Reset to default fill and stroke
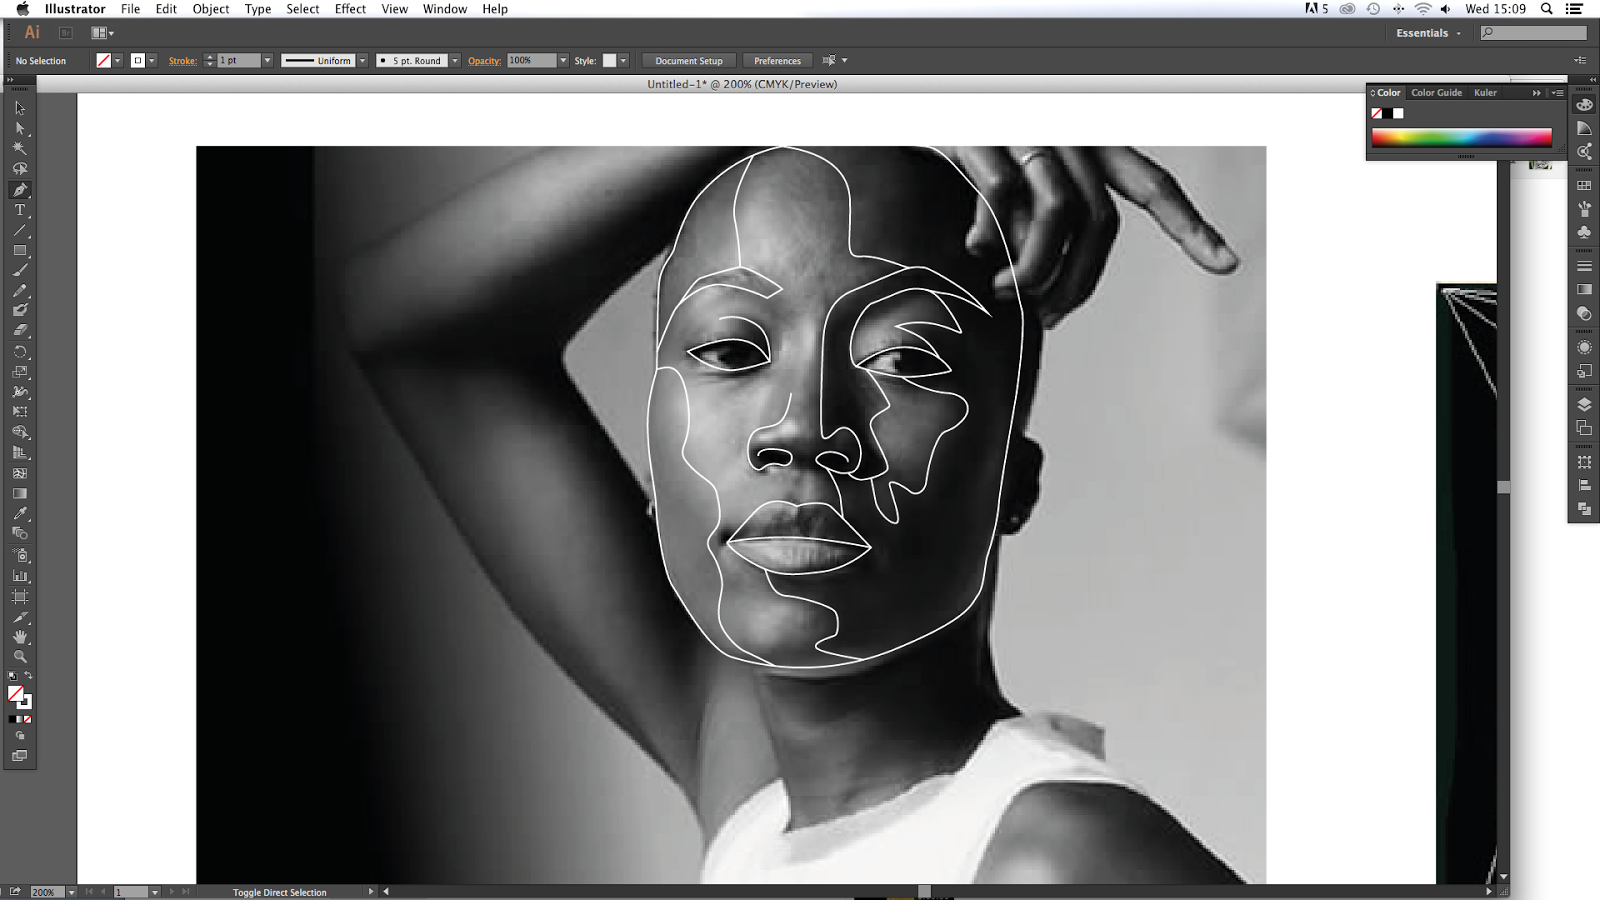Screen dimensions: 1600x900 tap(12, 676)
